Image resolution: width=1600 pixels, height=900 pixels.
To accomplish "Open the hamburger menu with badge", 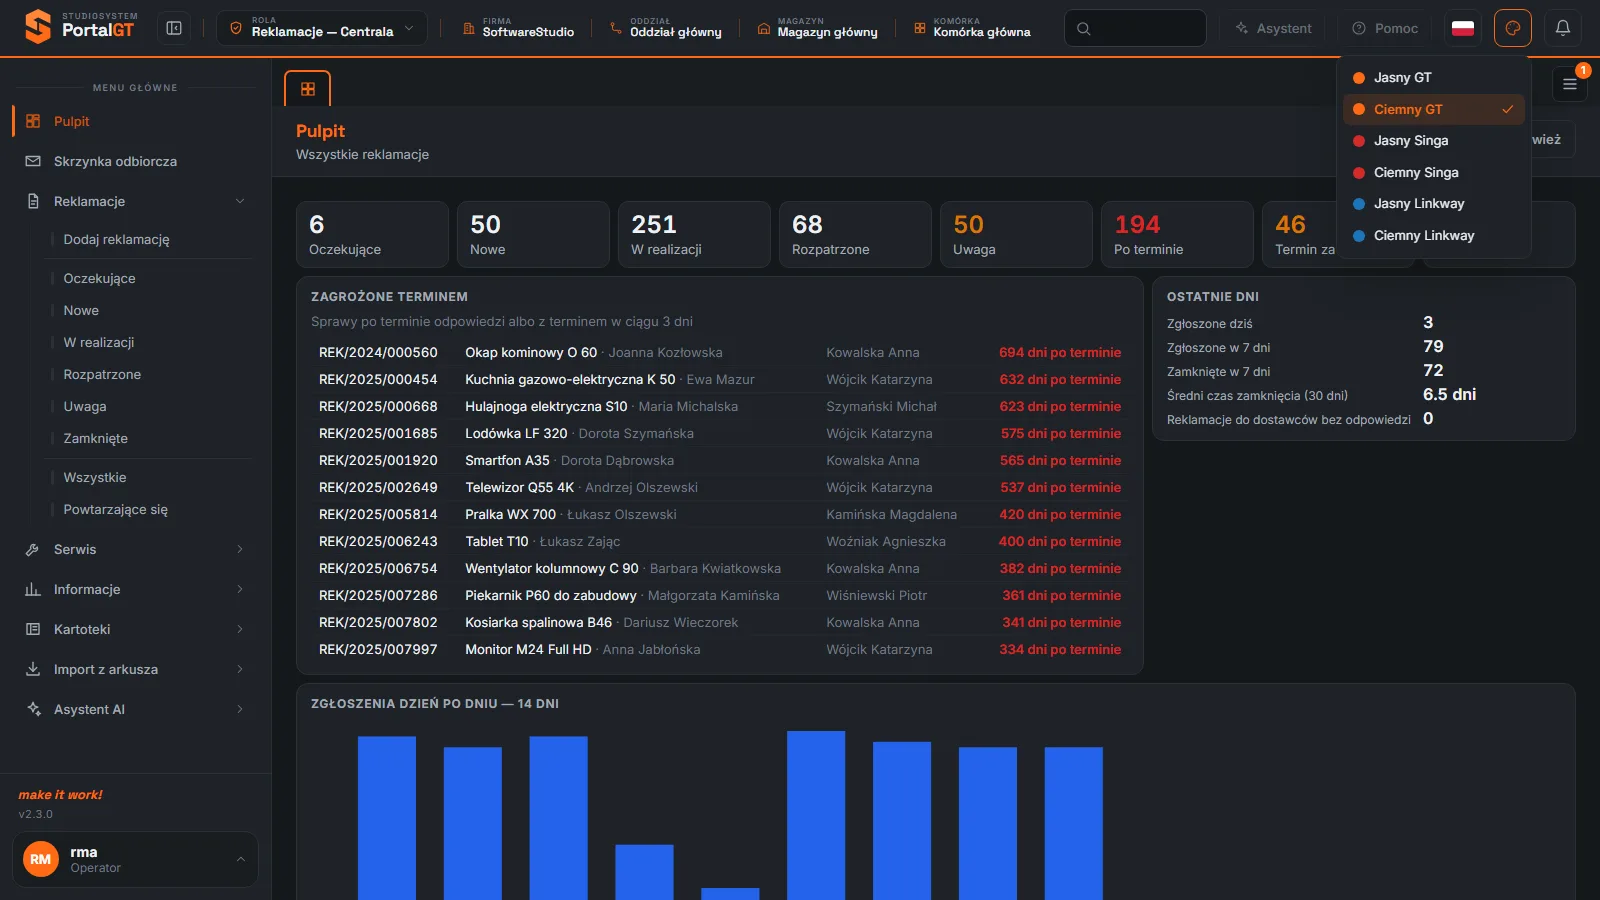I will 1570,84.
